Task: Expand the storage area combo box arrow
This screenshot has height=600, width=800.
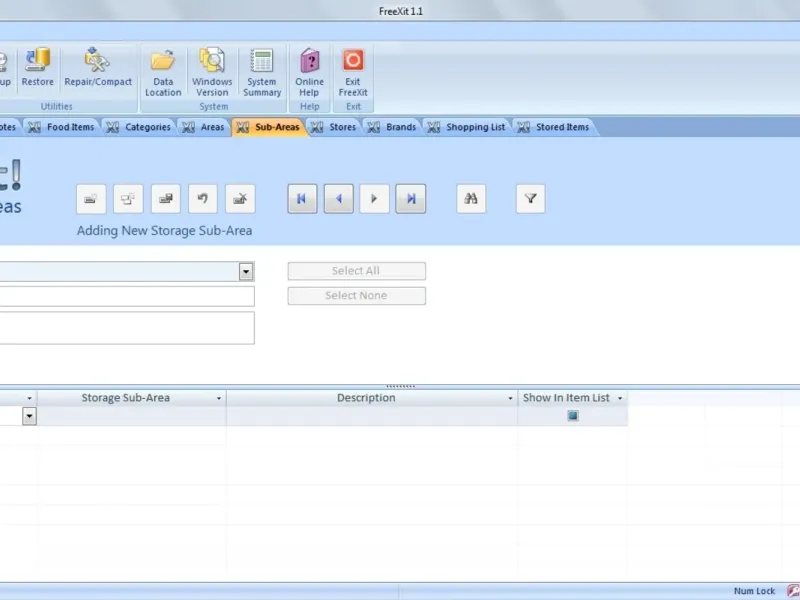Action: tap(246, 271)
